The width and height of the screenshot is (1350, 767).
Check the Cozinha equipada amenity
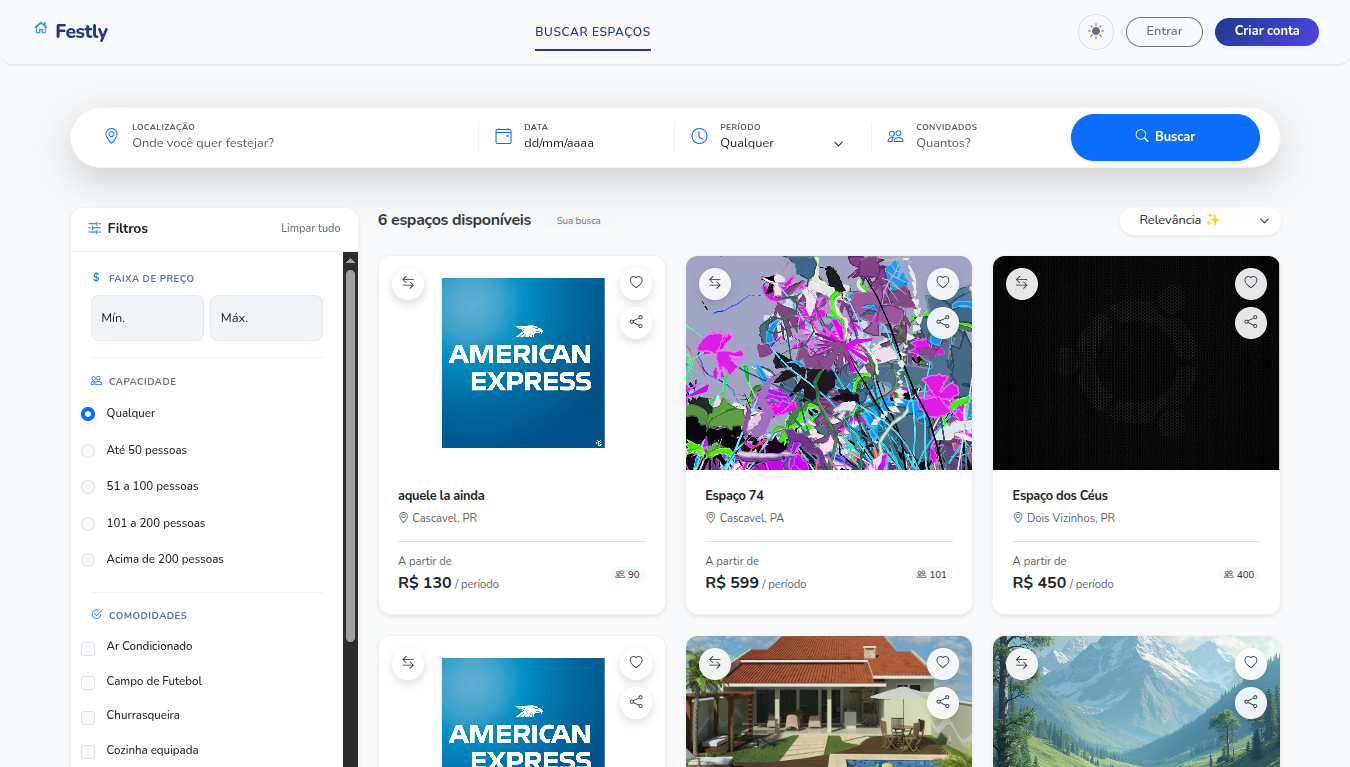pos(88,751)
